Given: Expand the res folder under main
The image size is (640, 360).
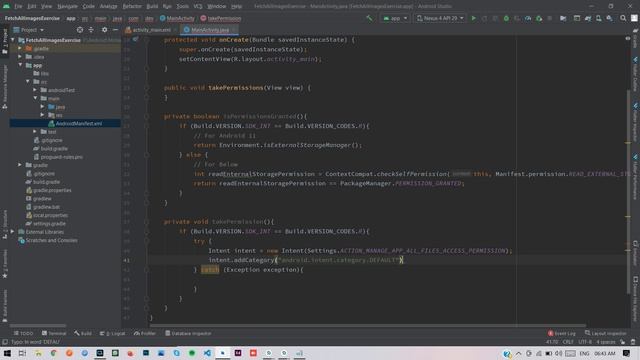Looking at the screenshot, I should point(42,115).
